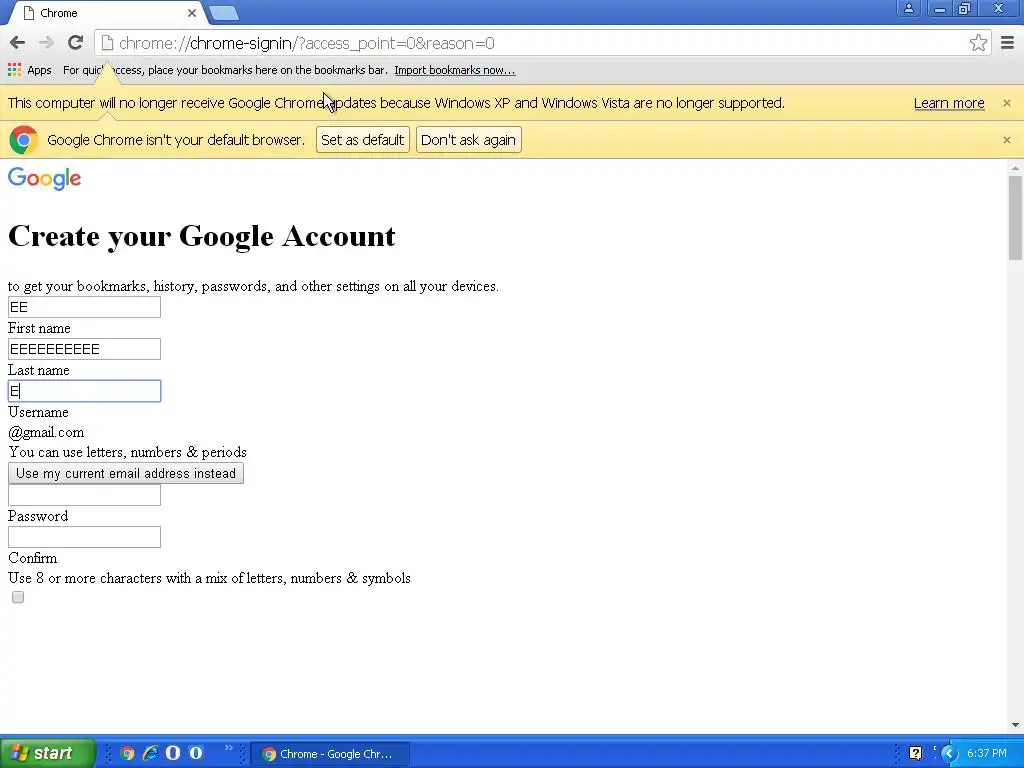This screenshot has height=768, width=1024.
Task: Open the Learn more link
Action: 949,103
